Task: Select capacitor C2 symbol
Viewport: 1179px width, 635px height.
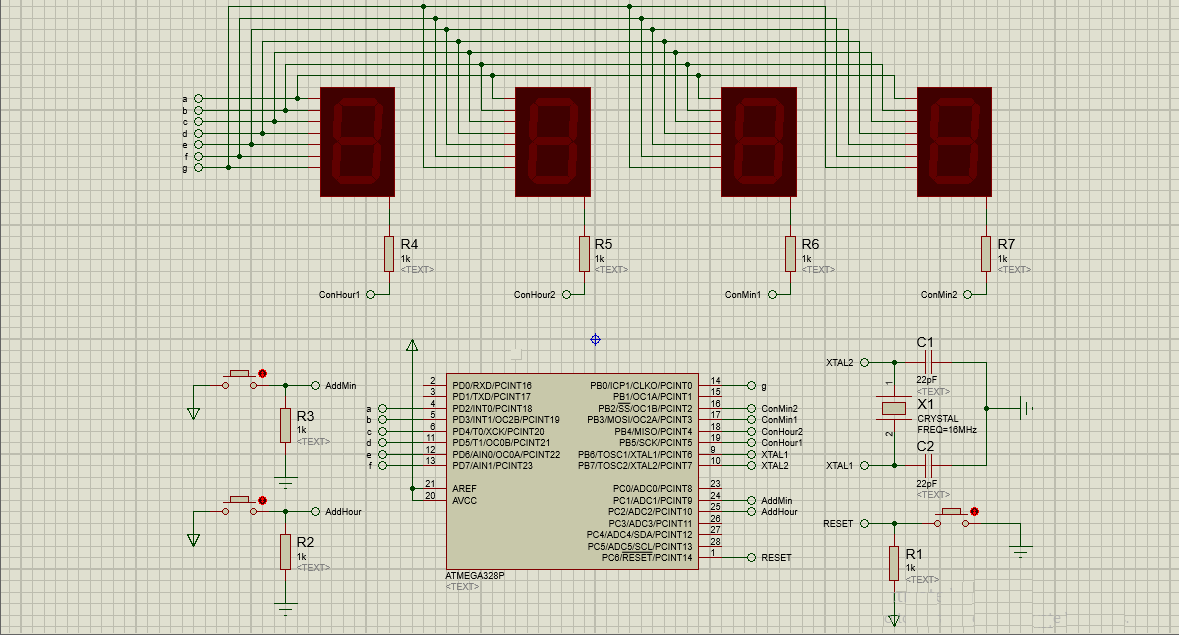Action: click(x=929, y=465)
